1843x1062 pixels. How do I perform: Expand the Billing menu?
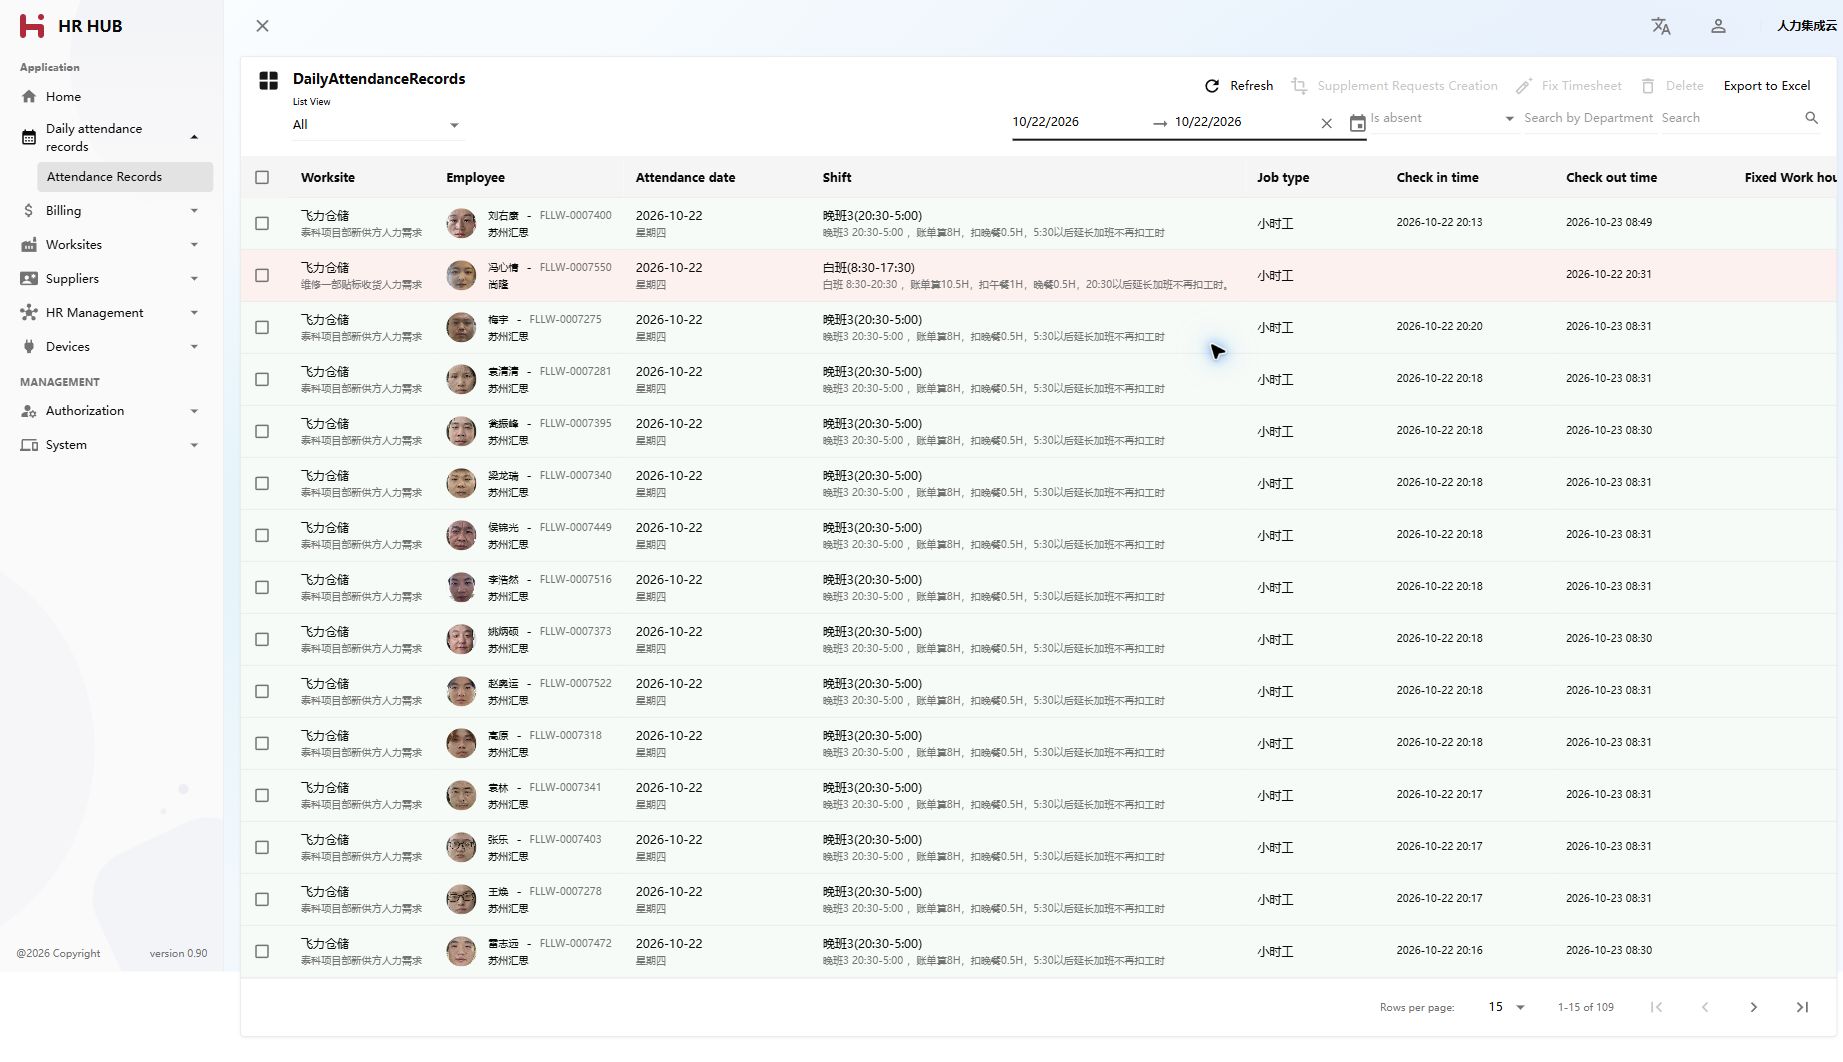click(194, 211)
